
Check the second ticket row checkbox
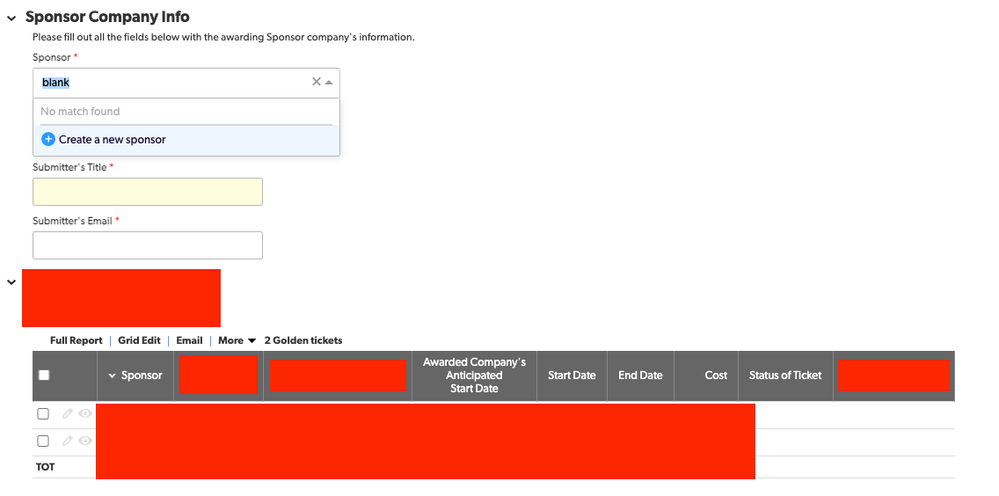click(x=43, y=441)
